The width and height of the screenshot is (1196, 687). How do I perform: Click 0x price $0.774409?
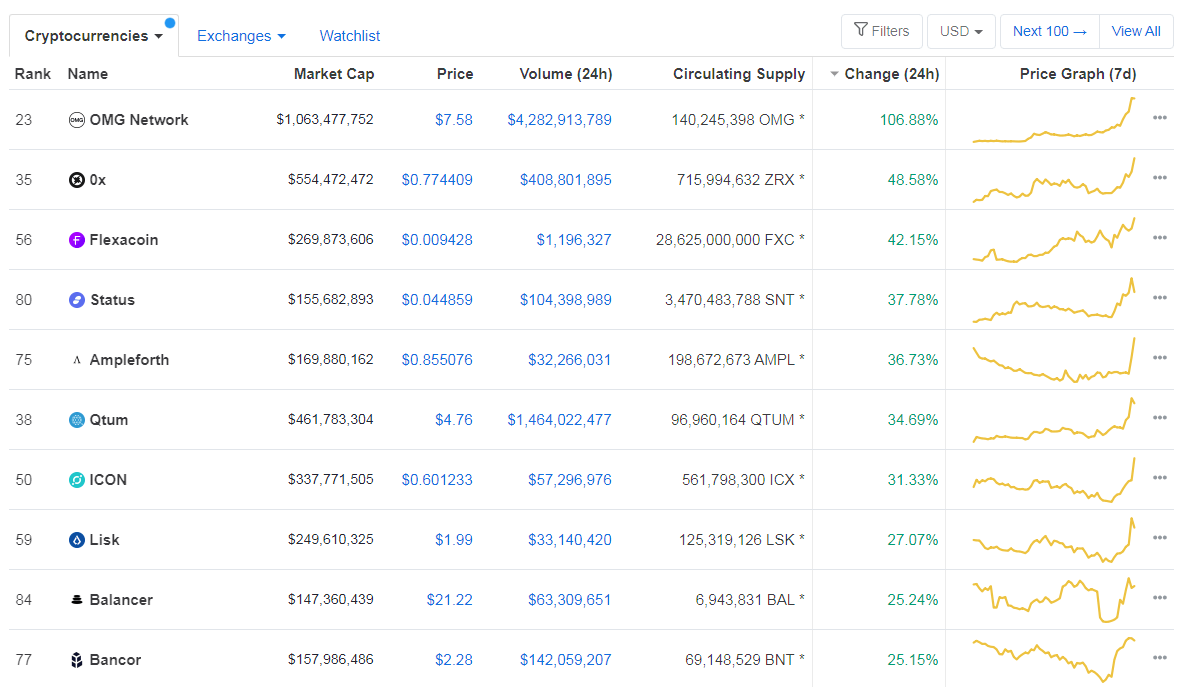coord(437,180)
